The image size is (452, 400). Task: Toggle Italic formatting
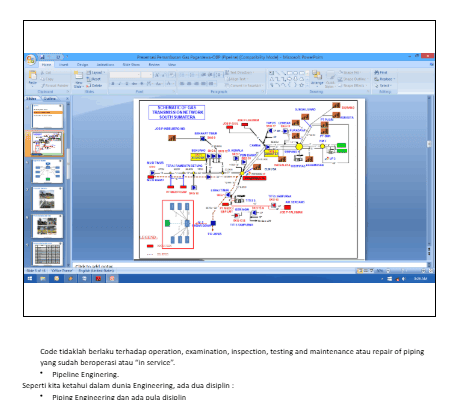click(120, 83)
